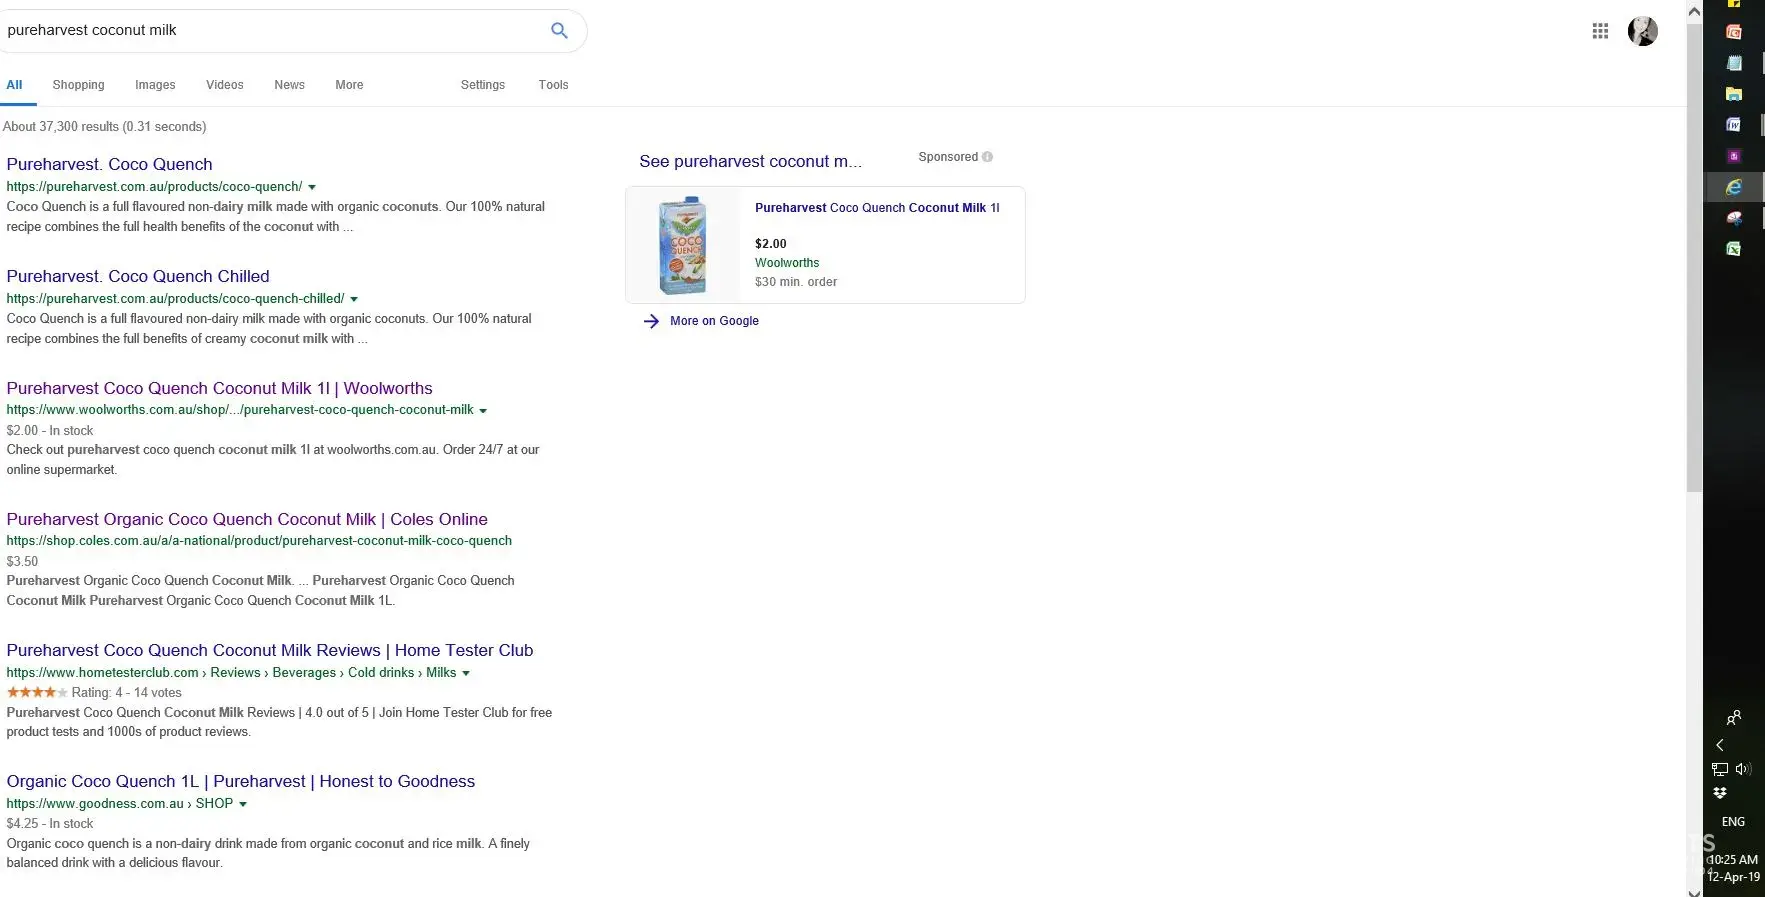Click the $30 min. order text

796,282
